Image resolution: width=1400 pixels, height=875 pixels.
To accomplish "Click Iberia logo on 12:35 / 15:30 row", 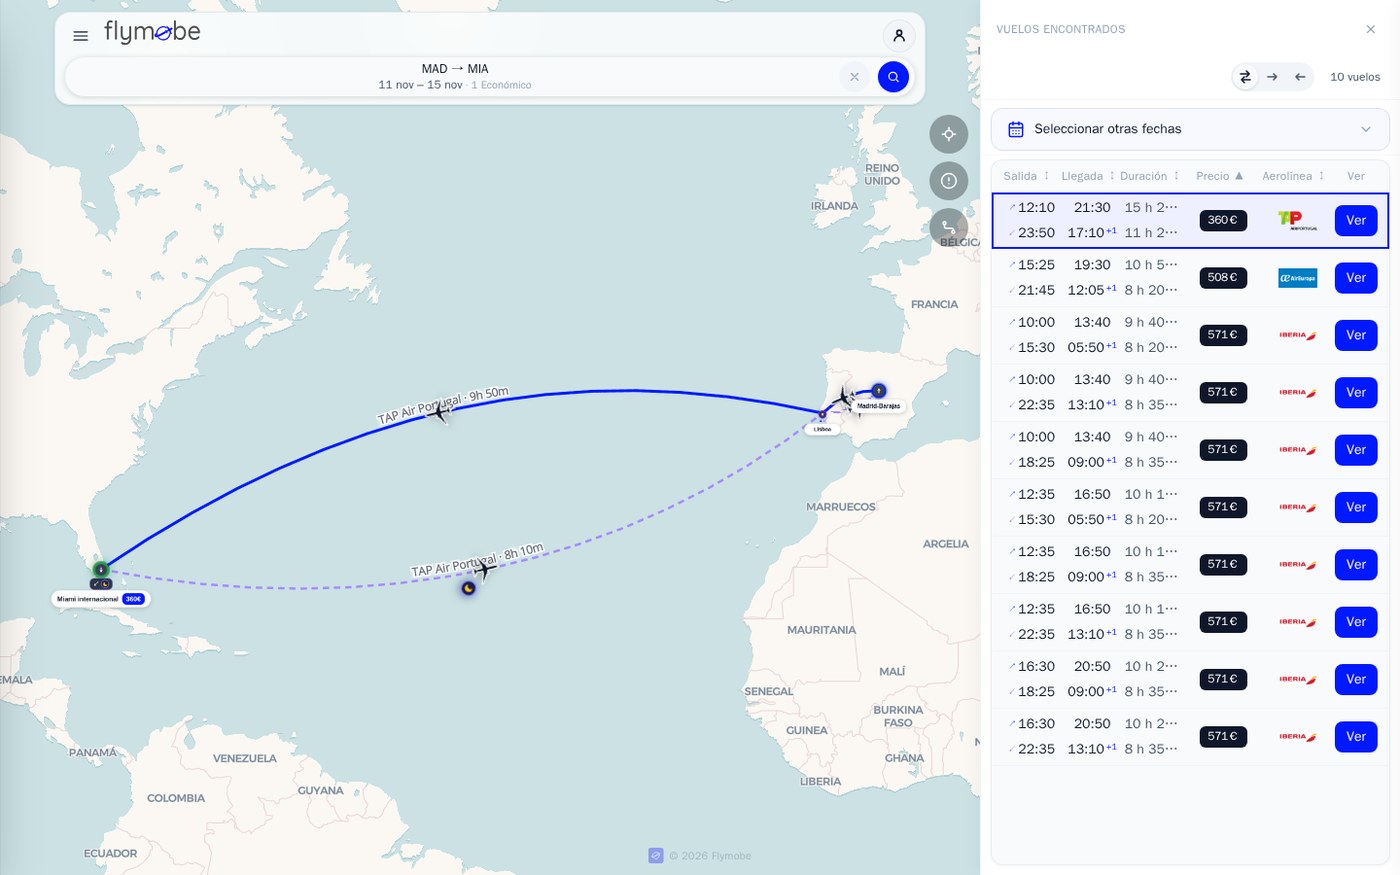I will click(1297, 507).
